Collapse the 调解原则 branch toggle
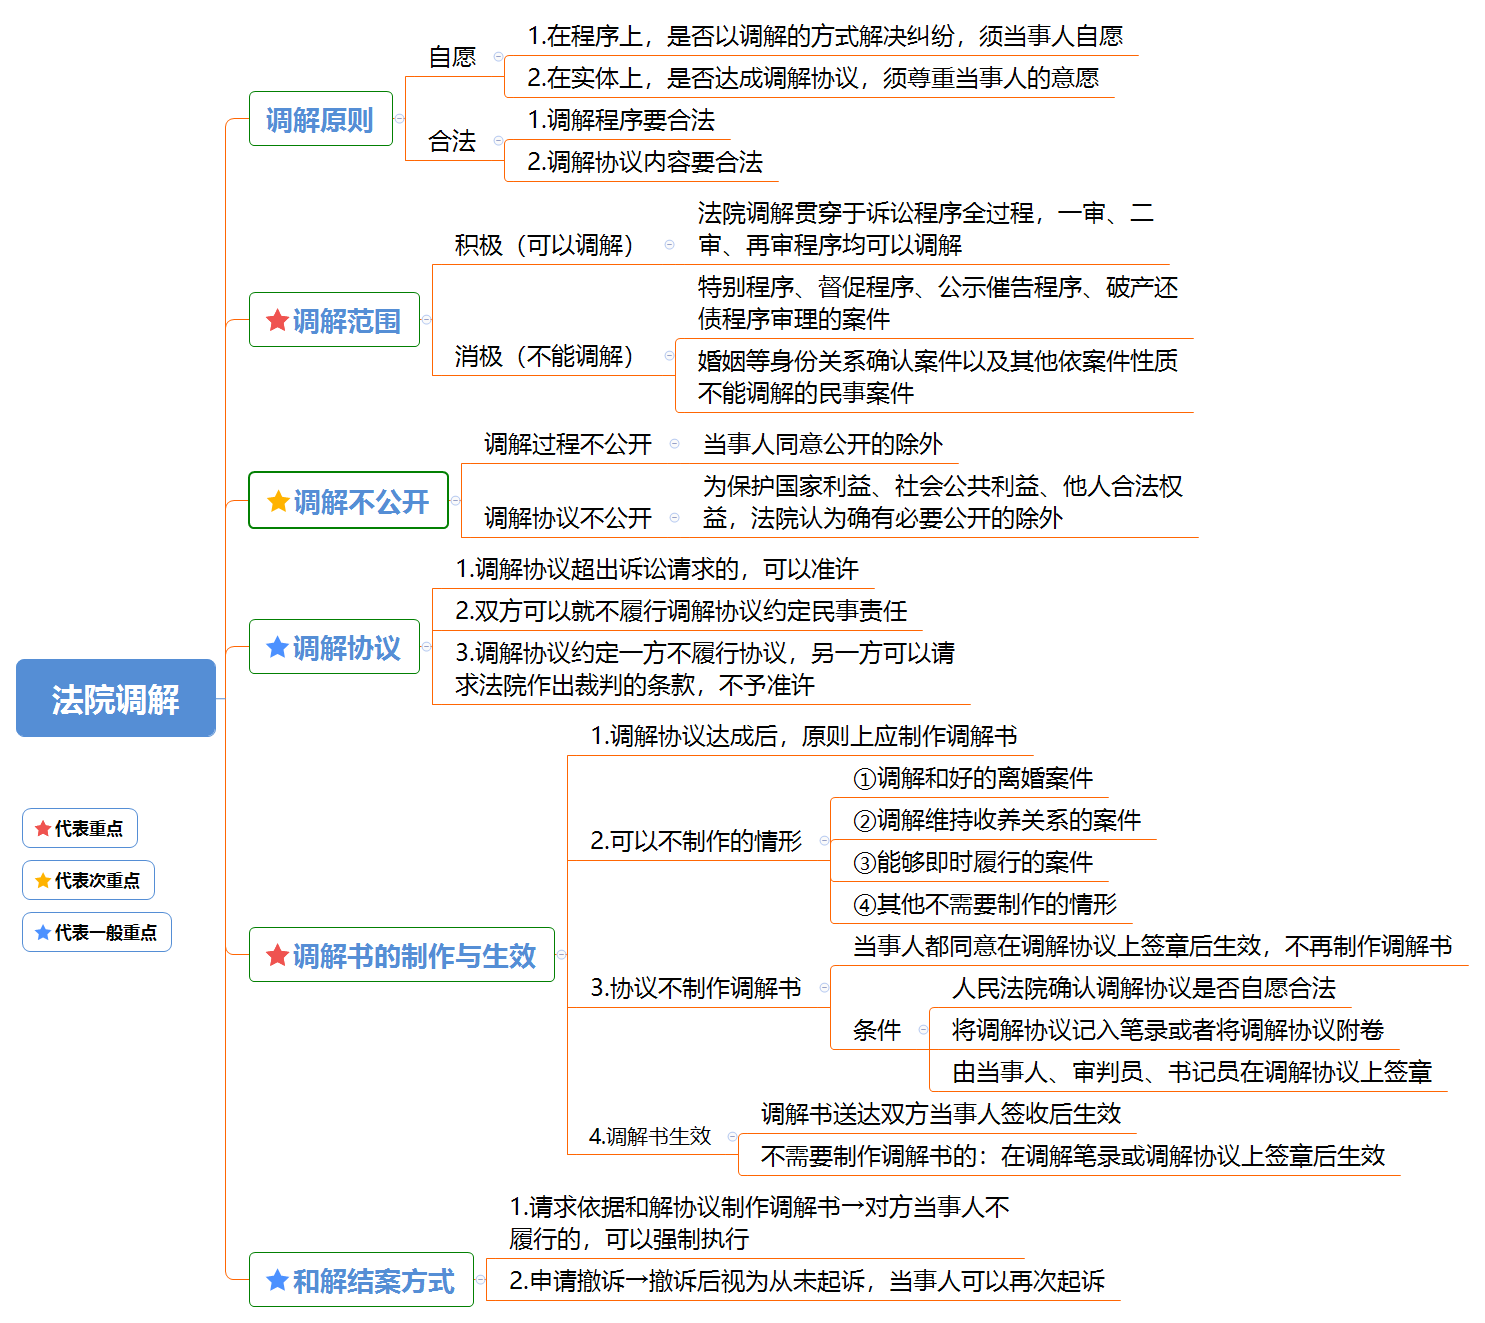 400,118
